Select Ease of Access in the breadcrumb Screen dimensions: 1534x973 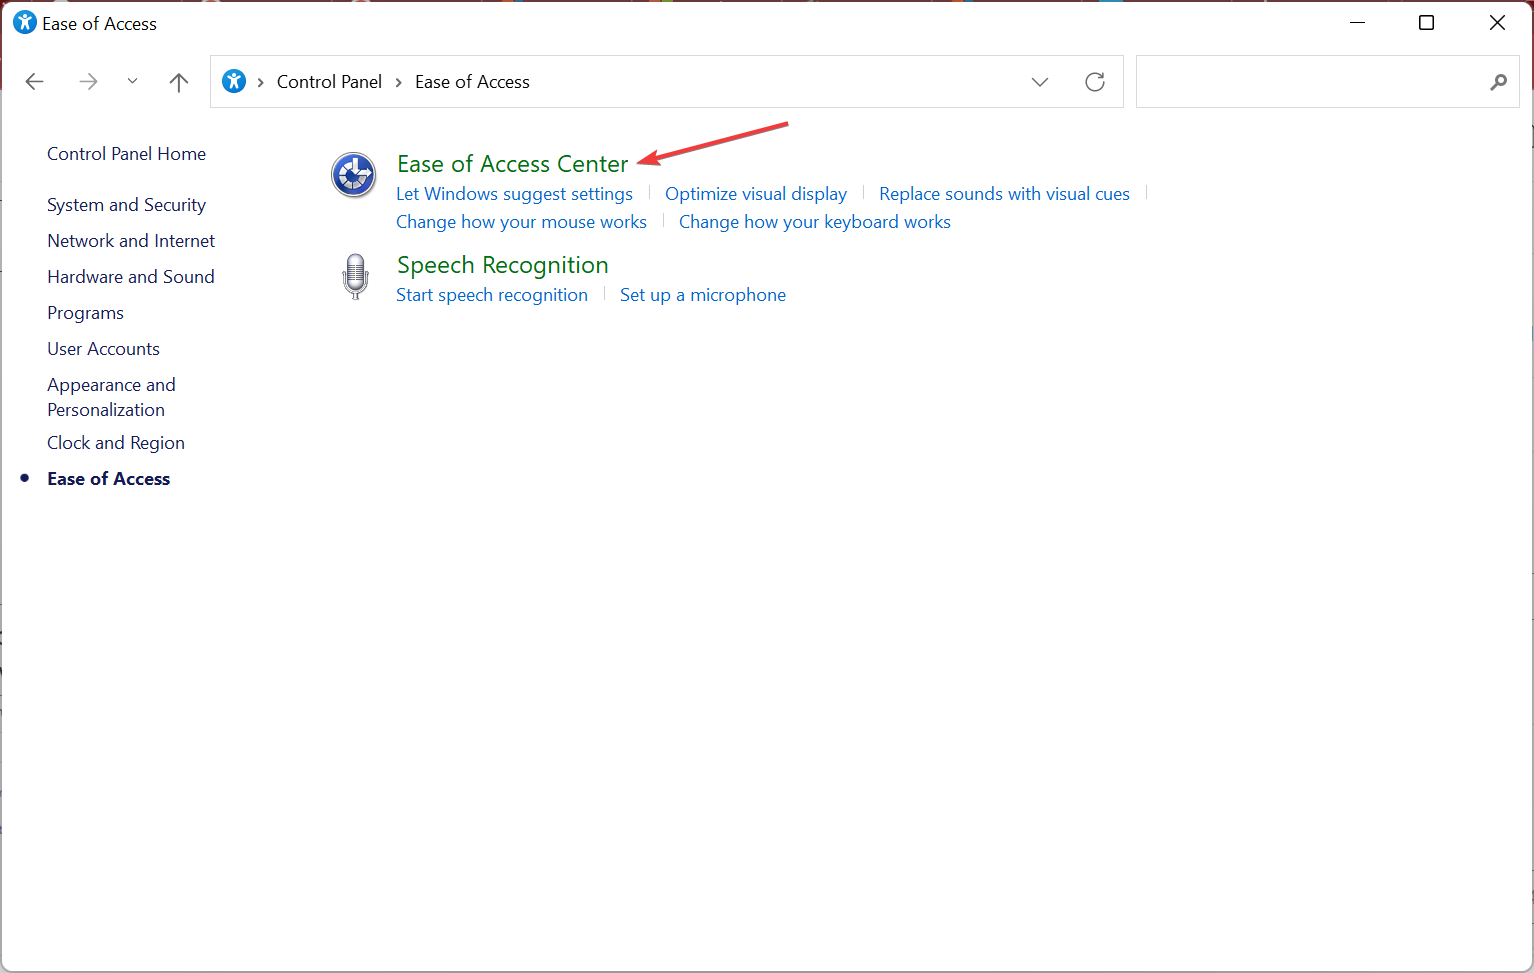click(472, 82)
